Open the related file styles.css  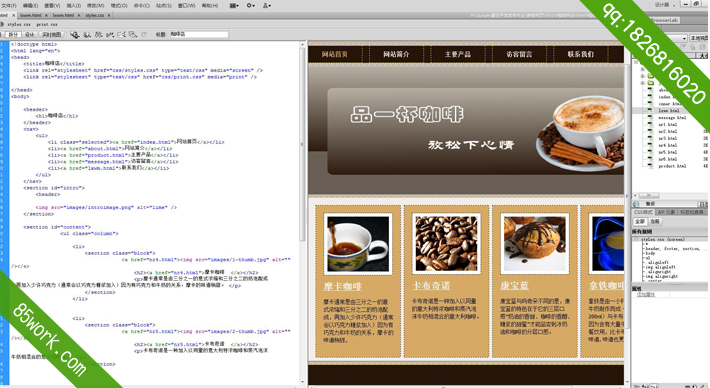[x=19, y=24]
